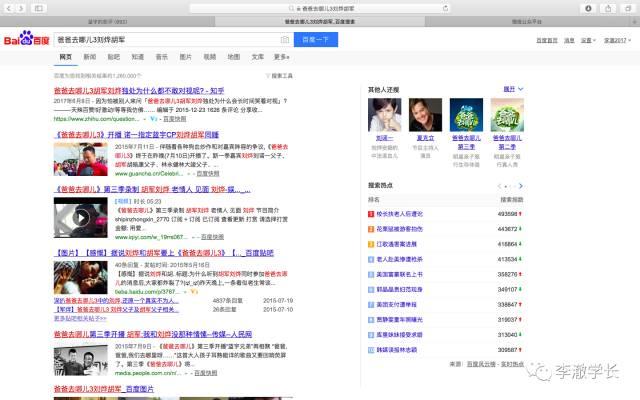The image size is (640, 400).
Task: Click the Tieba result thumbnail image
Action: (x=81, y=278)
